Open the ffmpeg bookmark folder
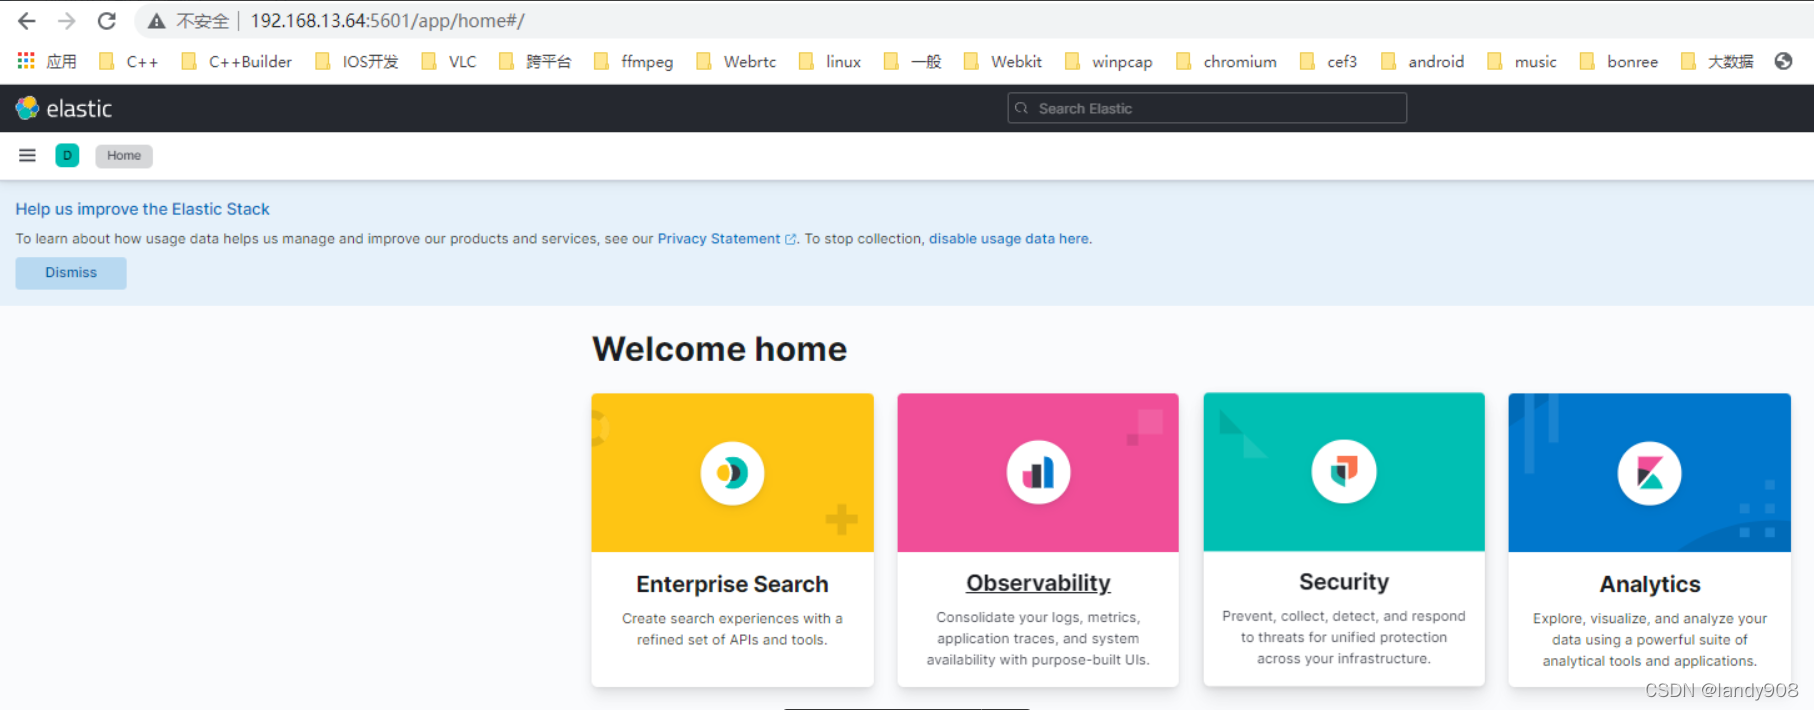This screenshot has width=1814, height=710. click(x=633, y=61)
